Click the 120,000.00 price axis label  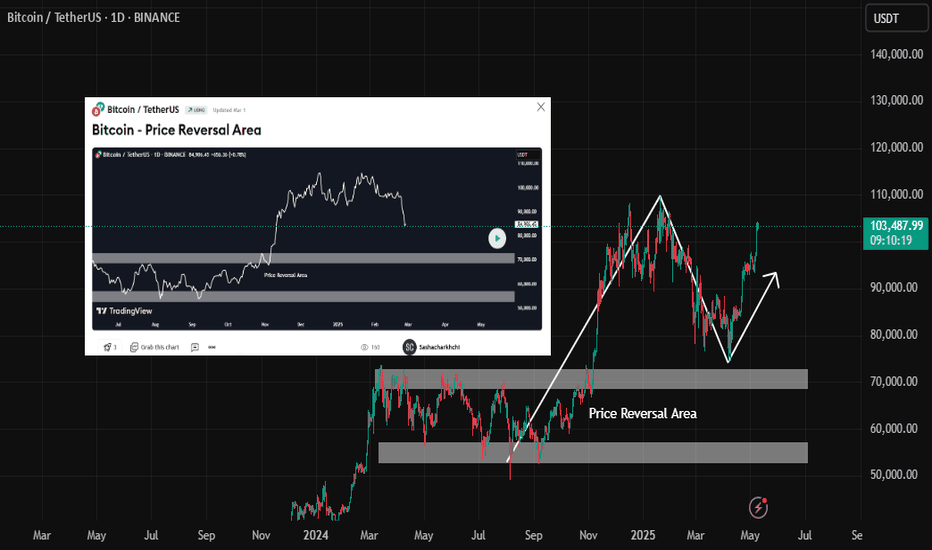[x=896, y=147]
